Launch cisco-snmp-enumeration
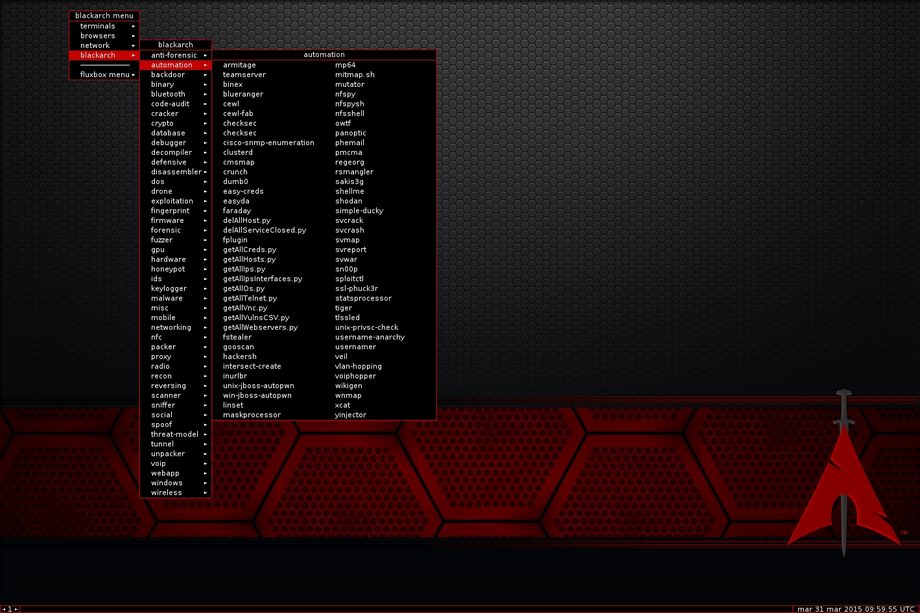Screen dimensions: 920x613 coord(269,143)
